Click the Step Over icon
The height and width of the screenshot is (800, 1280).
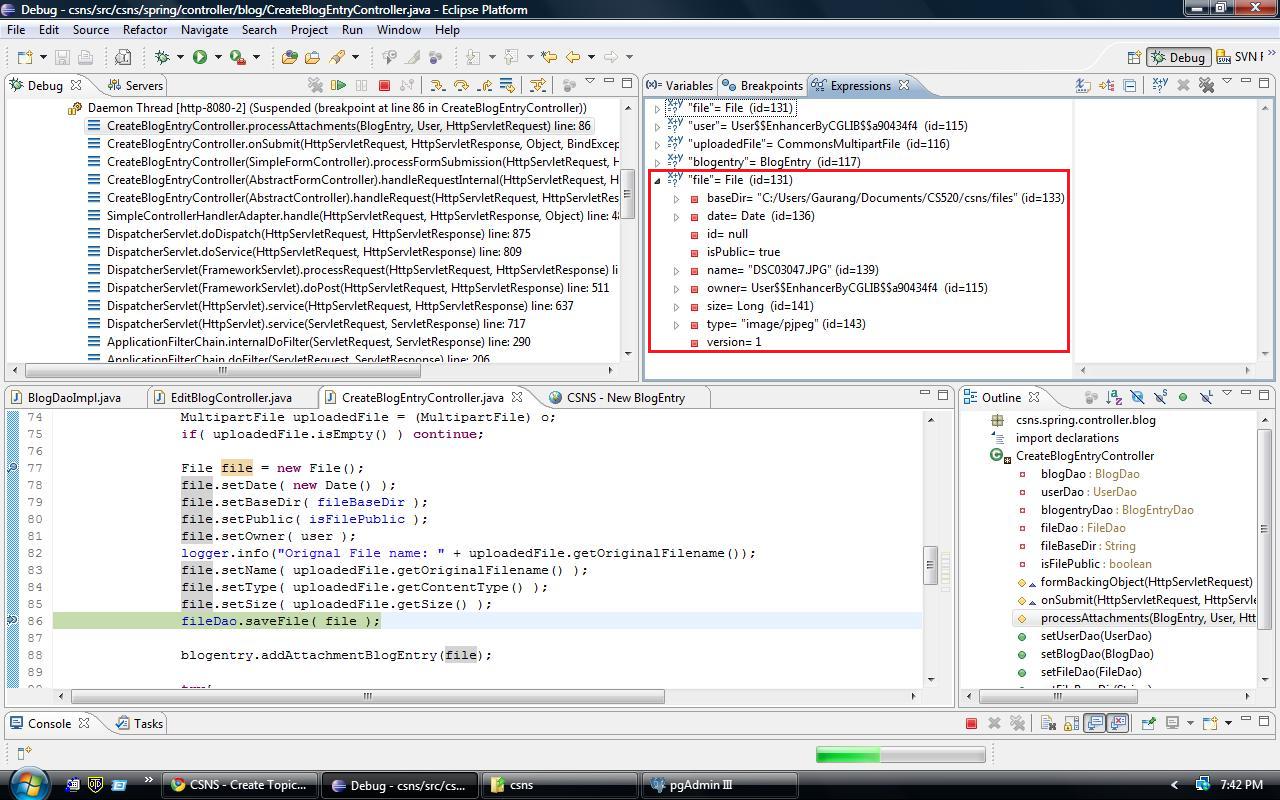461,86
